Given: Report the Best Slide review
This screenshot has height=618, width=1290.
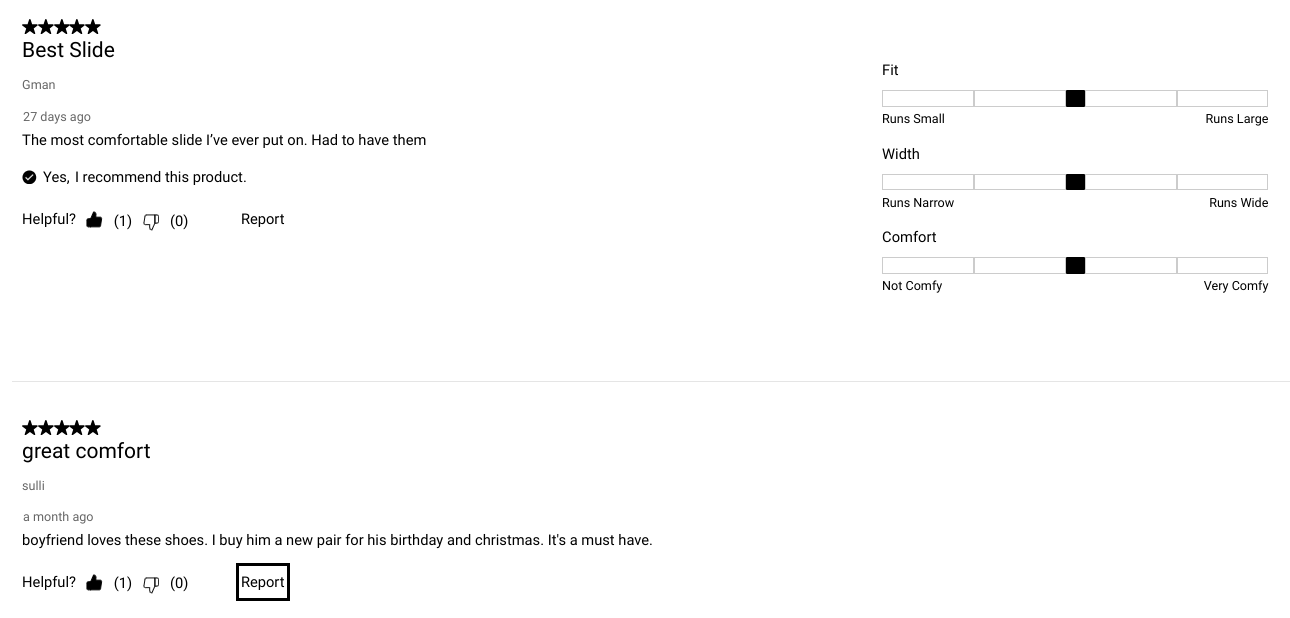Looking at the screenshot, I should click(263, 219).
